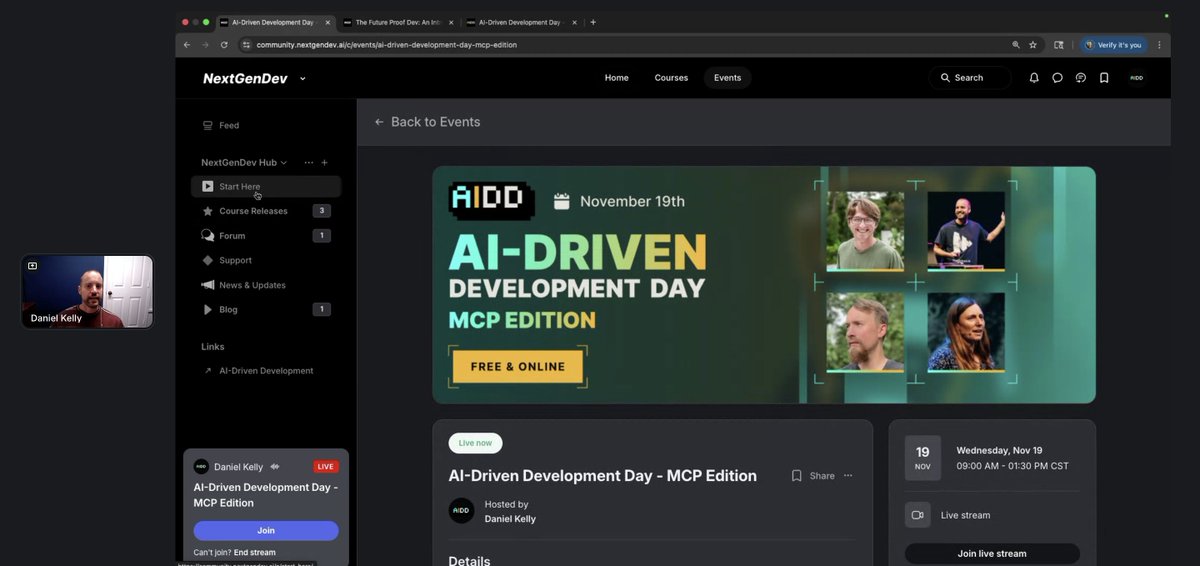The width and height of the screenshot is (1200, 566).
Task: Click the 19 NOV date tile
Action: point(922,458)
